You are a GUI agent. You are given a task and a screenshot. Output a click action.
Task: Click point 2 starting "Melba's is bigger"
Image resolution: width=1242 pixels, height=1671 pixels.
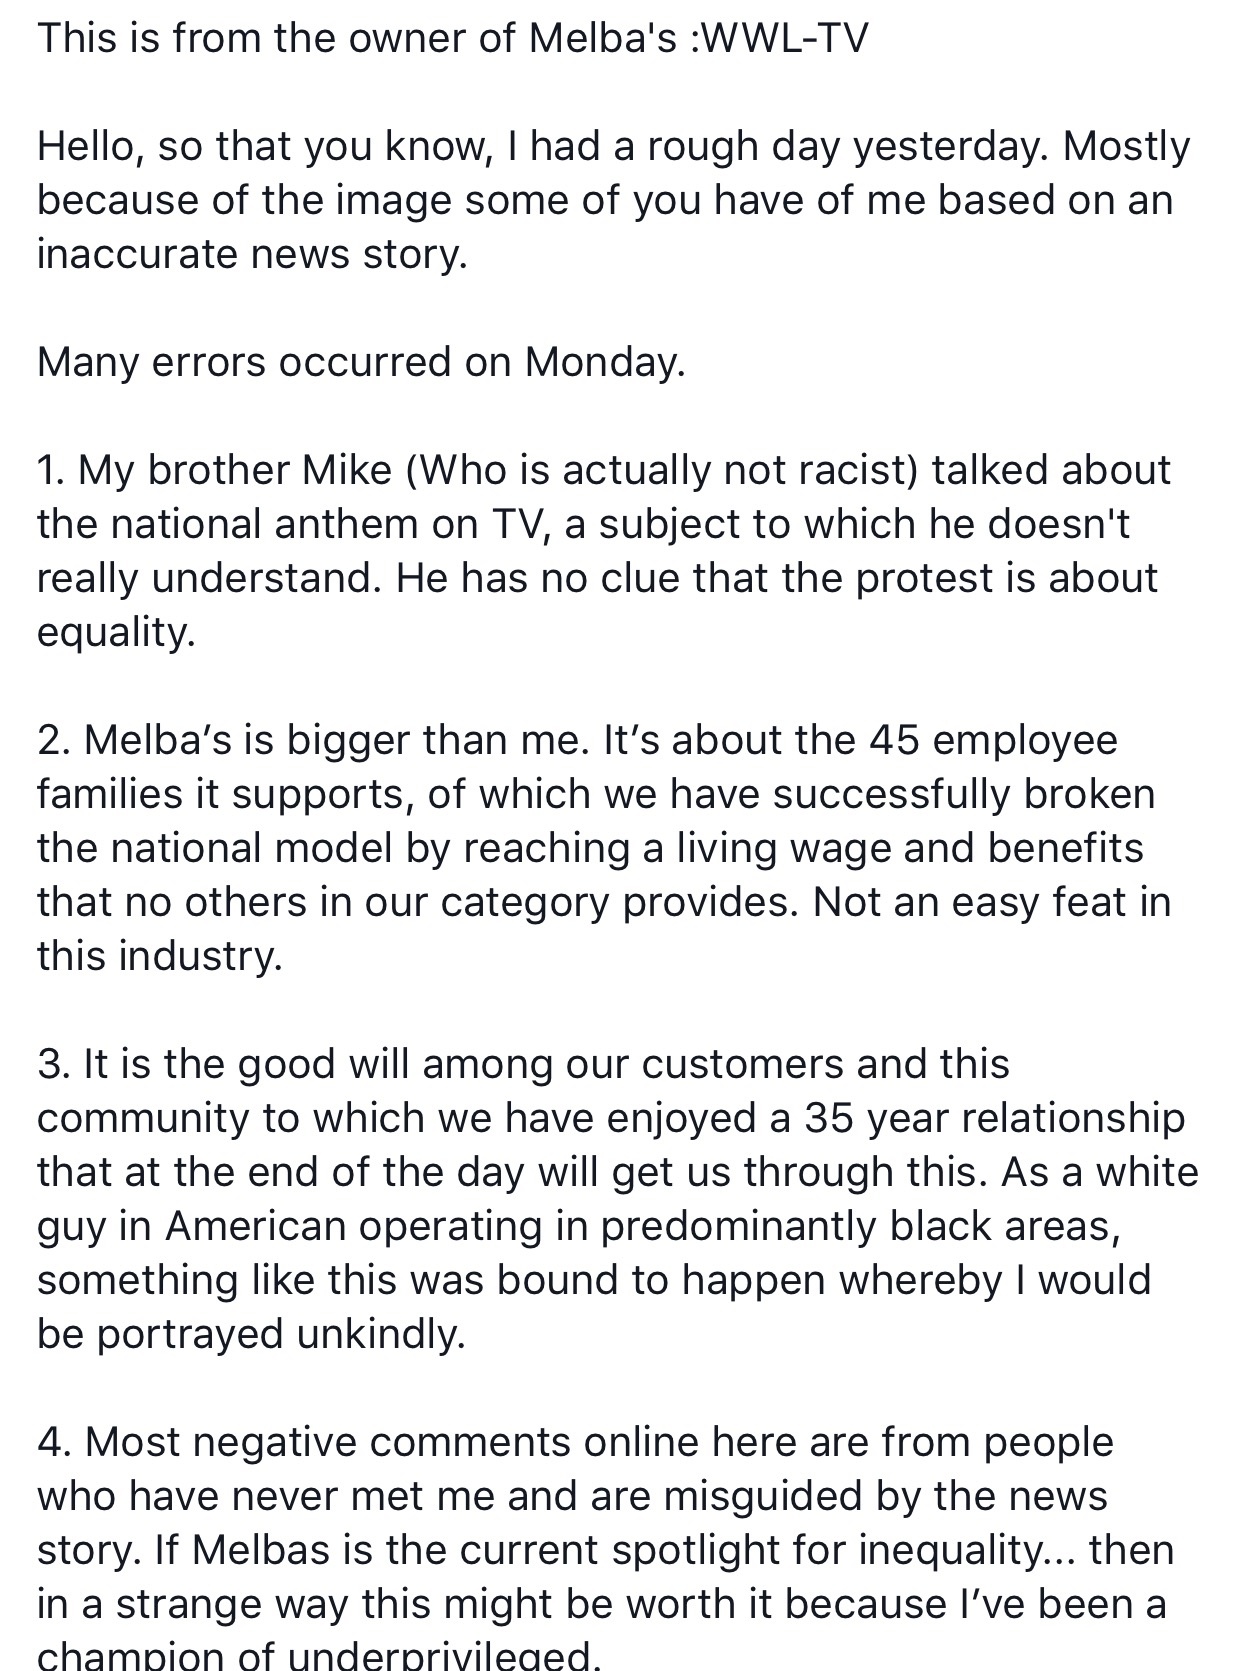click(x=604, y=848)
